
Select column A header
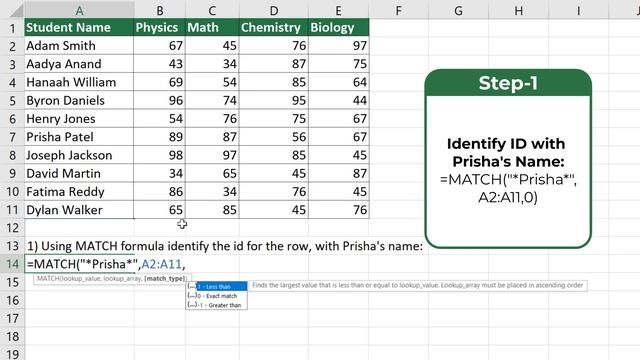[x=80, y=10]
